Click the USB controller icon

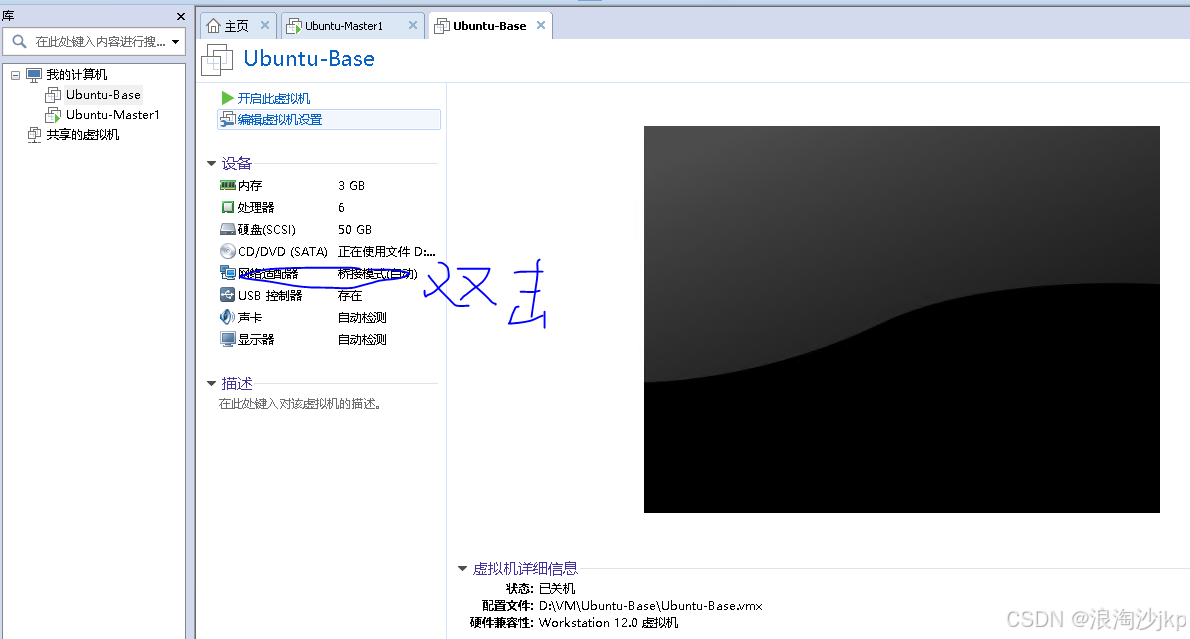click(x=228, y=294)
